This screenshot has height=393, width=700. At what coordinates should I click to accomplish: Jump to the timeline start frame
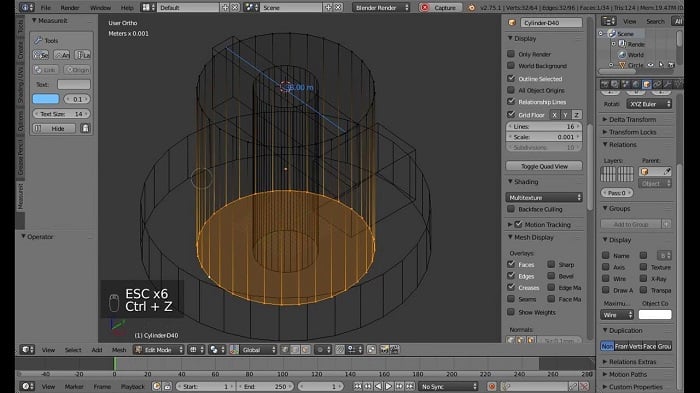tap(357, 386)
